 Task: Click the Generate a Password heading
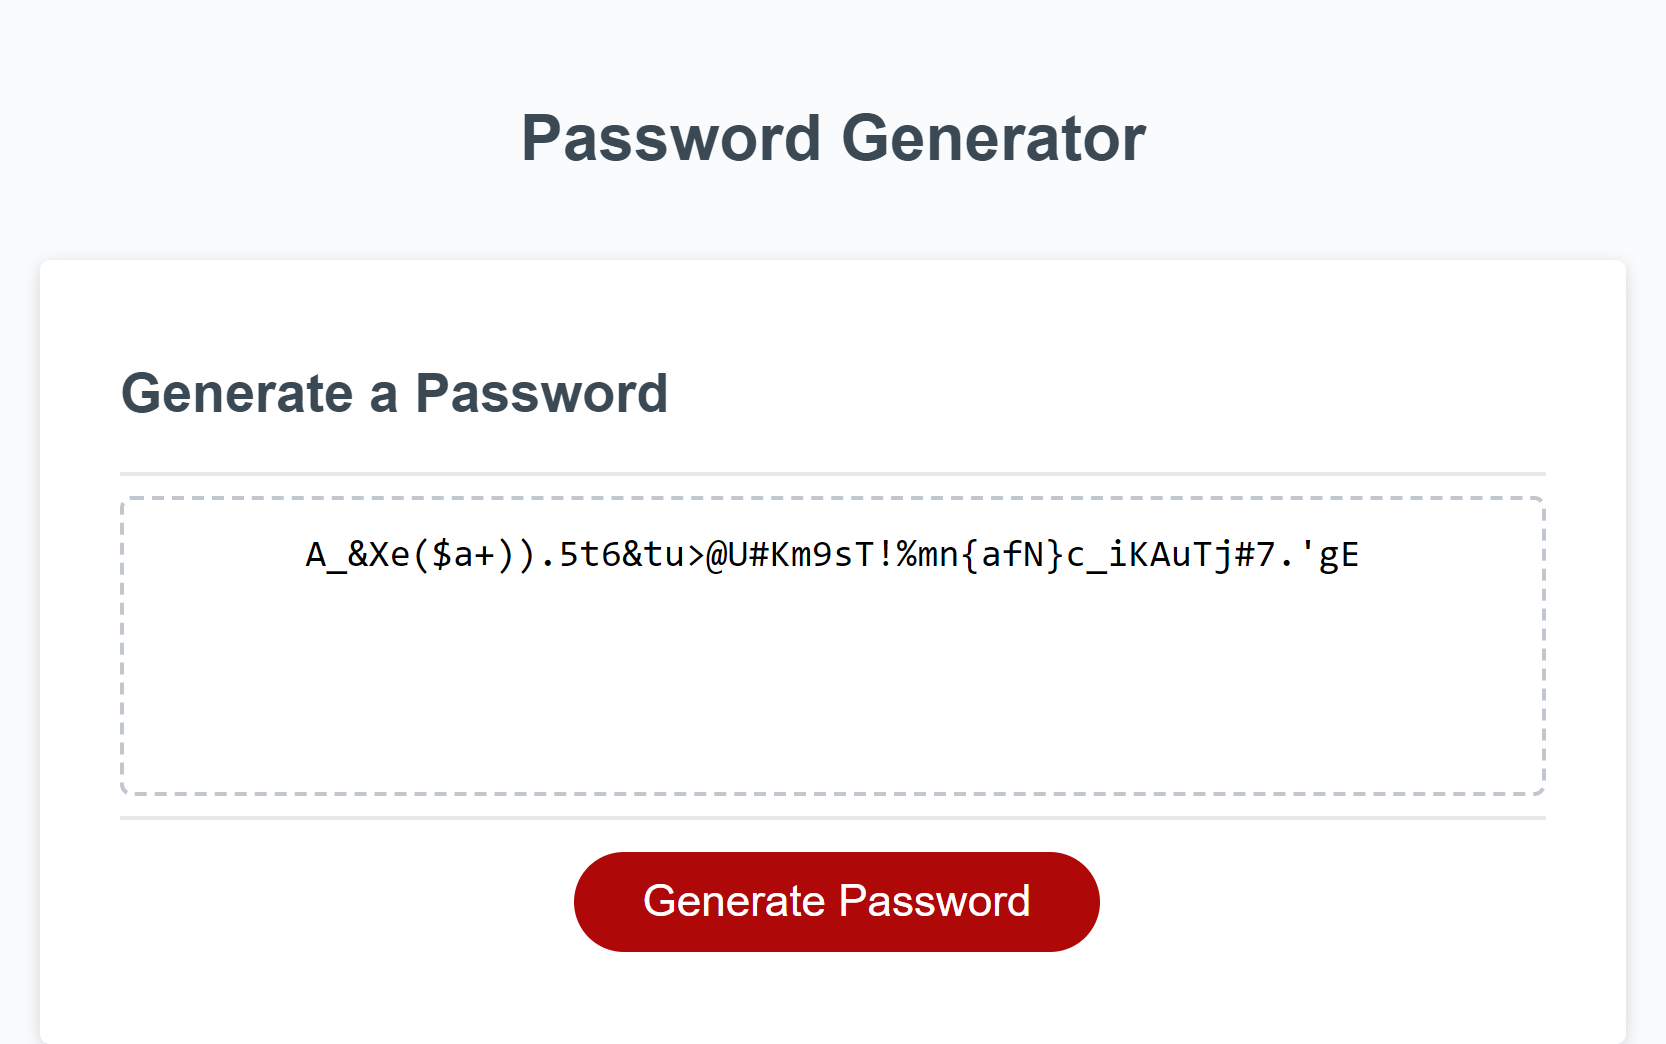coord(395,393)
